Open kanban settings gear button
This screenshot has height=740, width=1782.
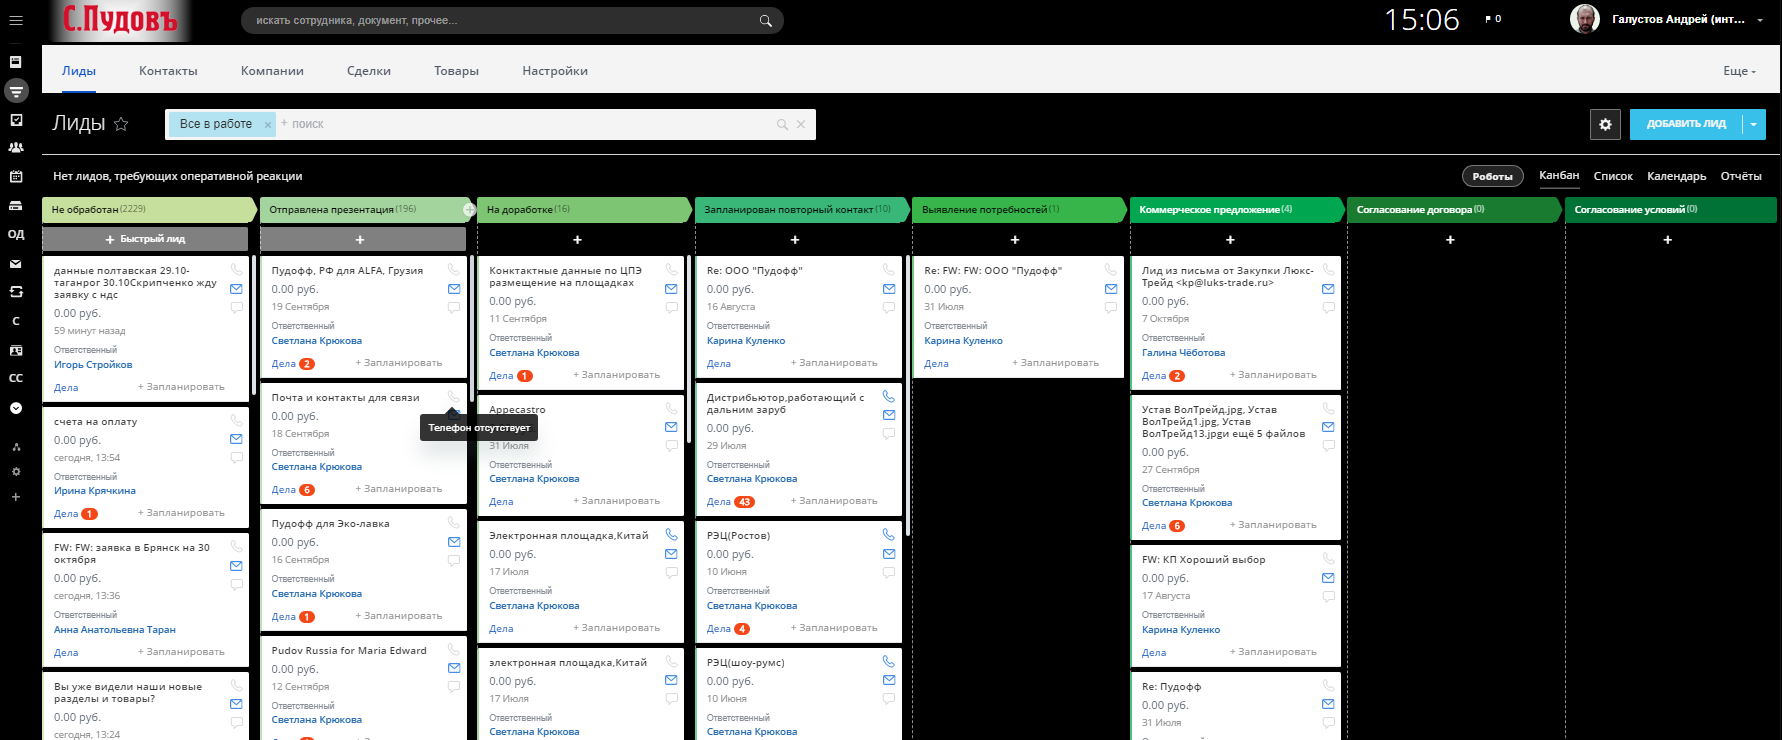pyautogui.click(x=1605, y=124)
